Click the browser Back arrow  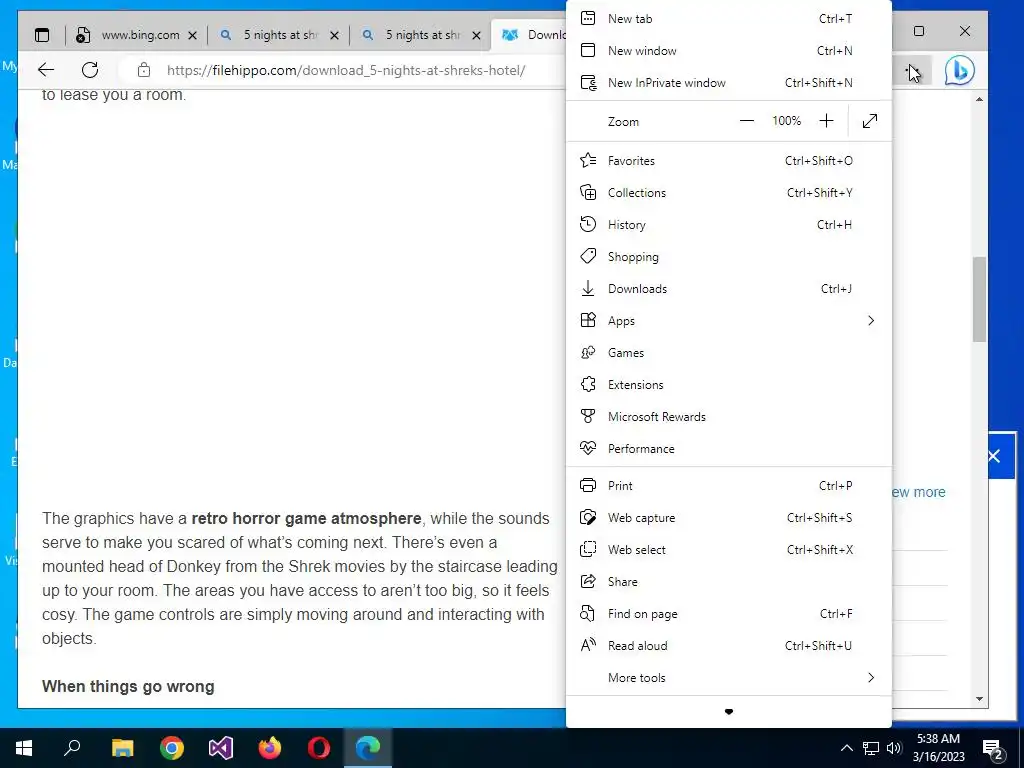[x=46, y=70]
